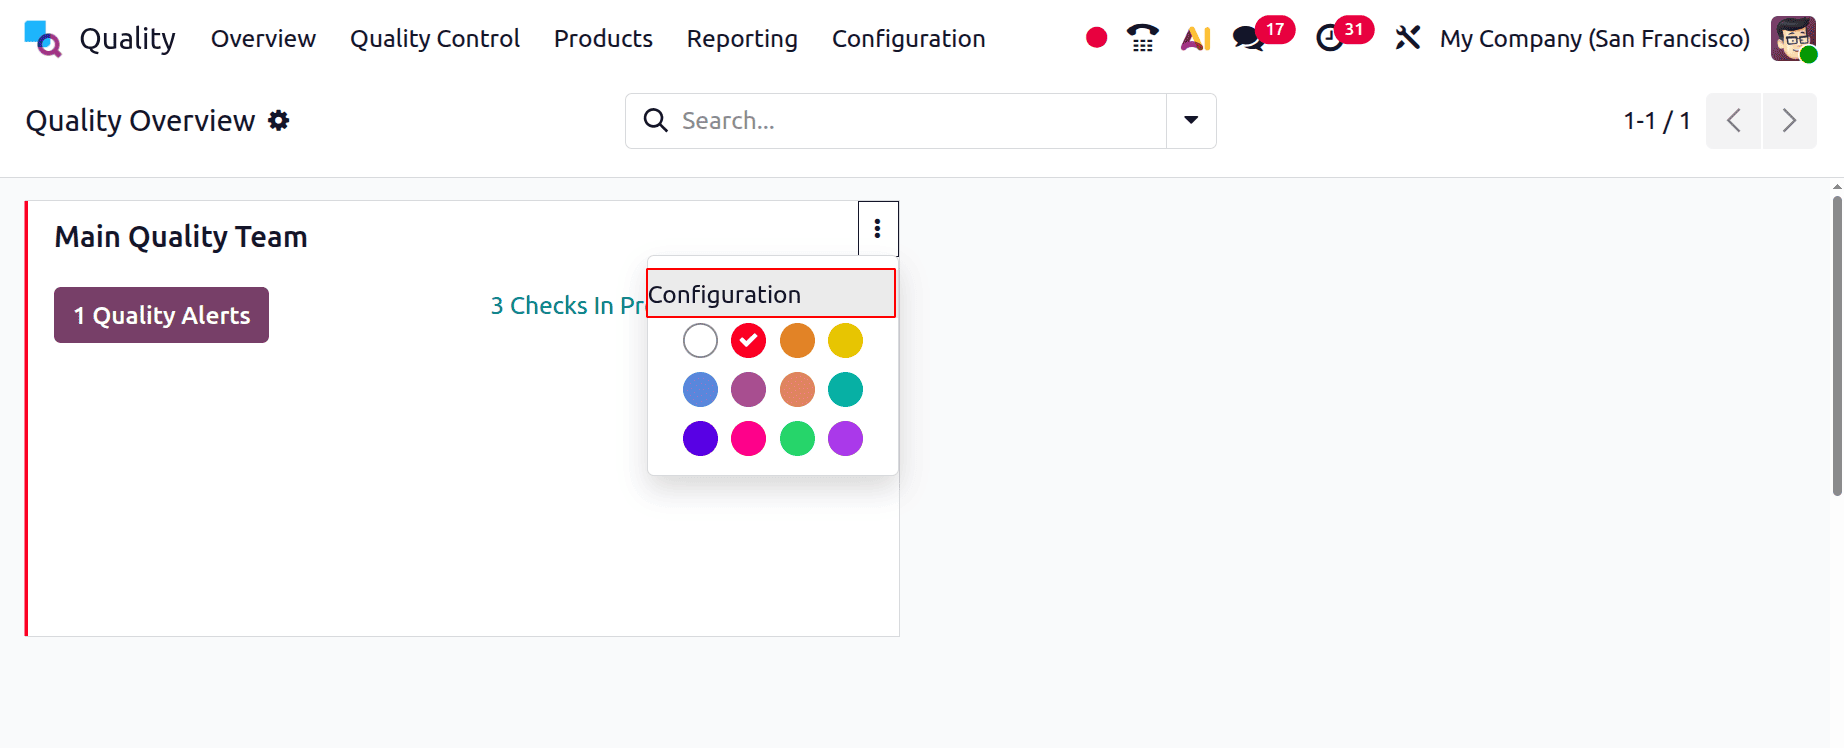Image resolution: width=1844 pixels, height=748 pixels.
Task: Pick the salmon color swatch
Action: [x=797, y=390]
